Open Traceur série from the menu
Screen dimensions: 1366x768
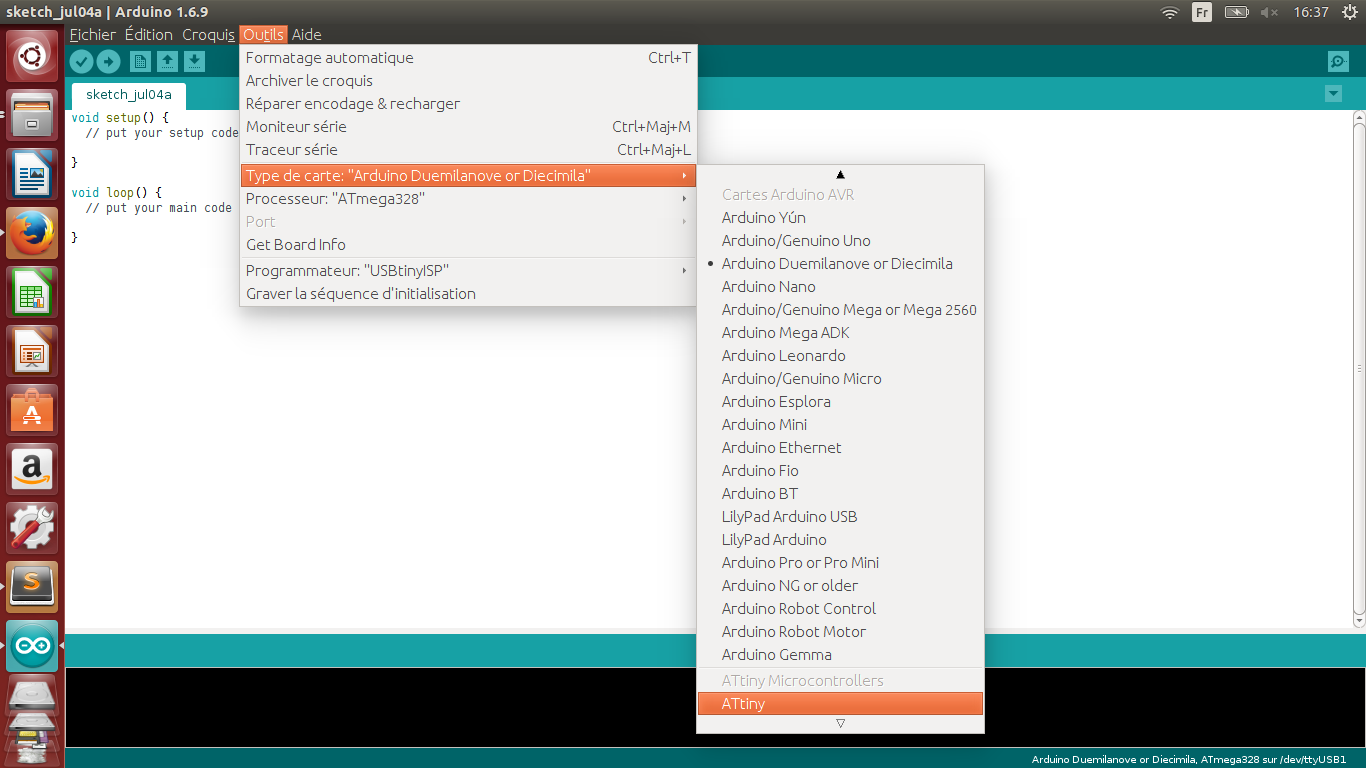click(x=468, y=150)
